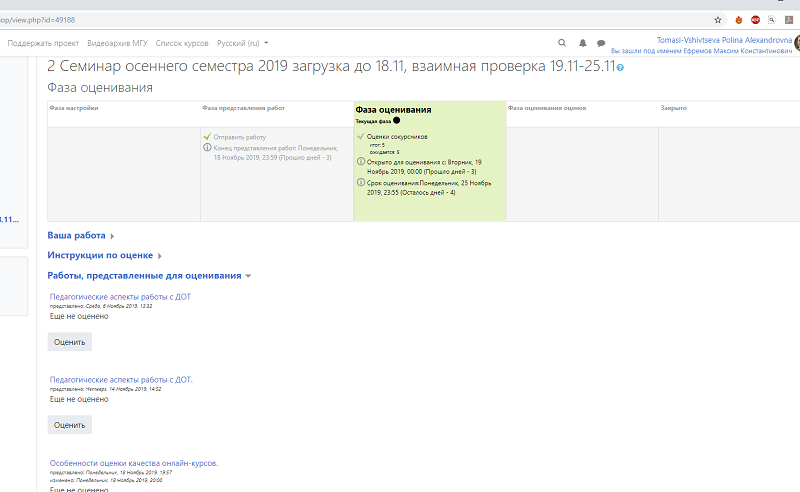This screenshot has width=800, height=492.
Task: Open 'Особенности оценки качества онлайн-курсов' submission link
Action: click(133, 463)
